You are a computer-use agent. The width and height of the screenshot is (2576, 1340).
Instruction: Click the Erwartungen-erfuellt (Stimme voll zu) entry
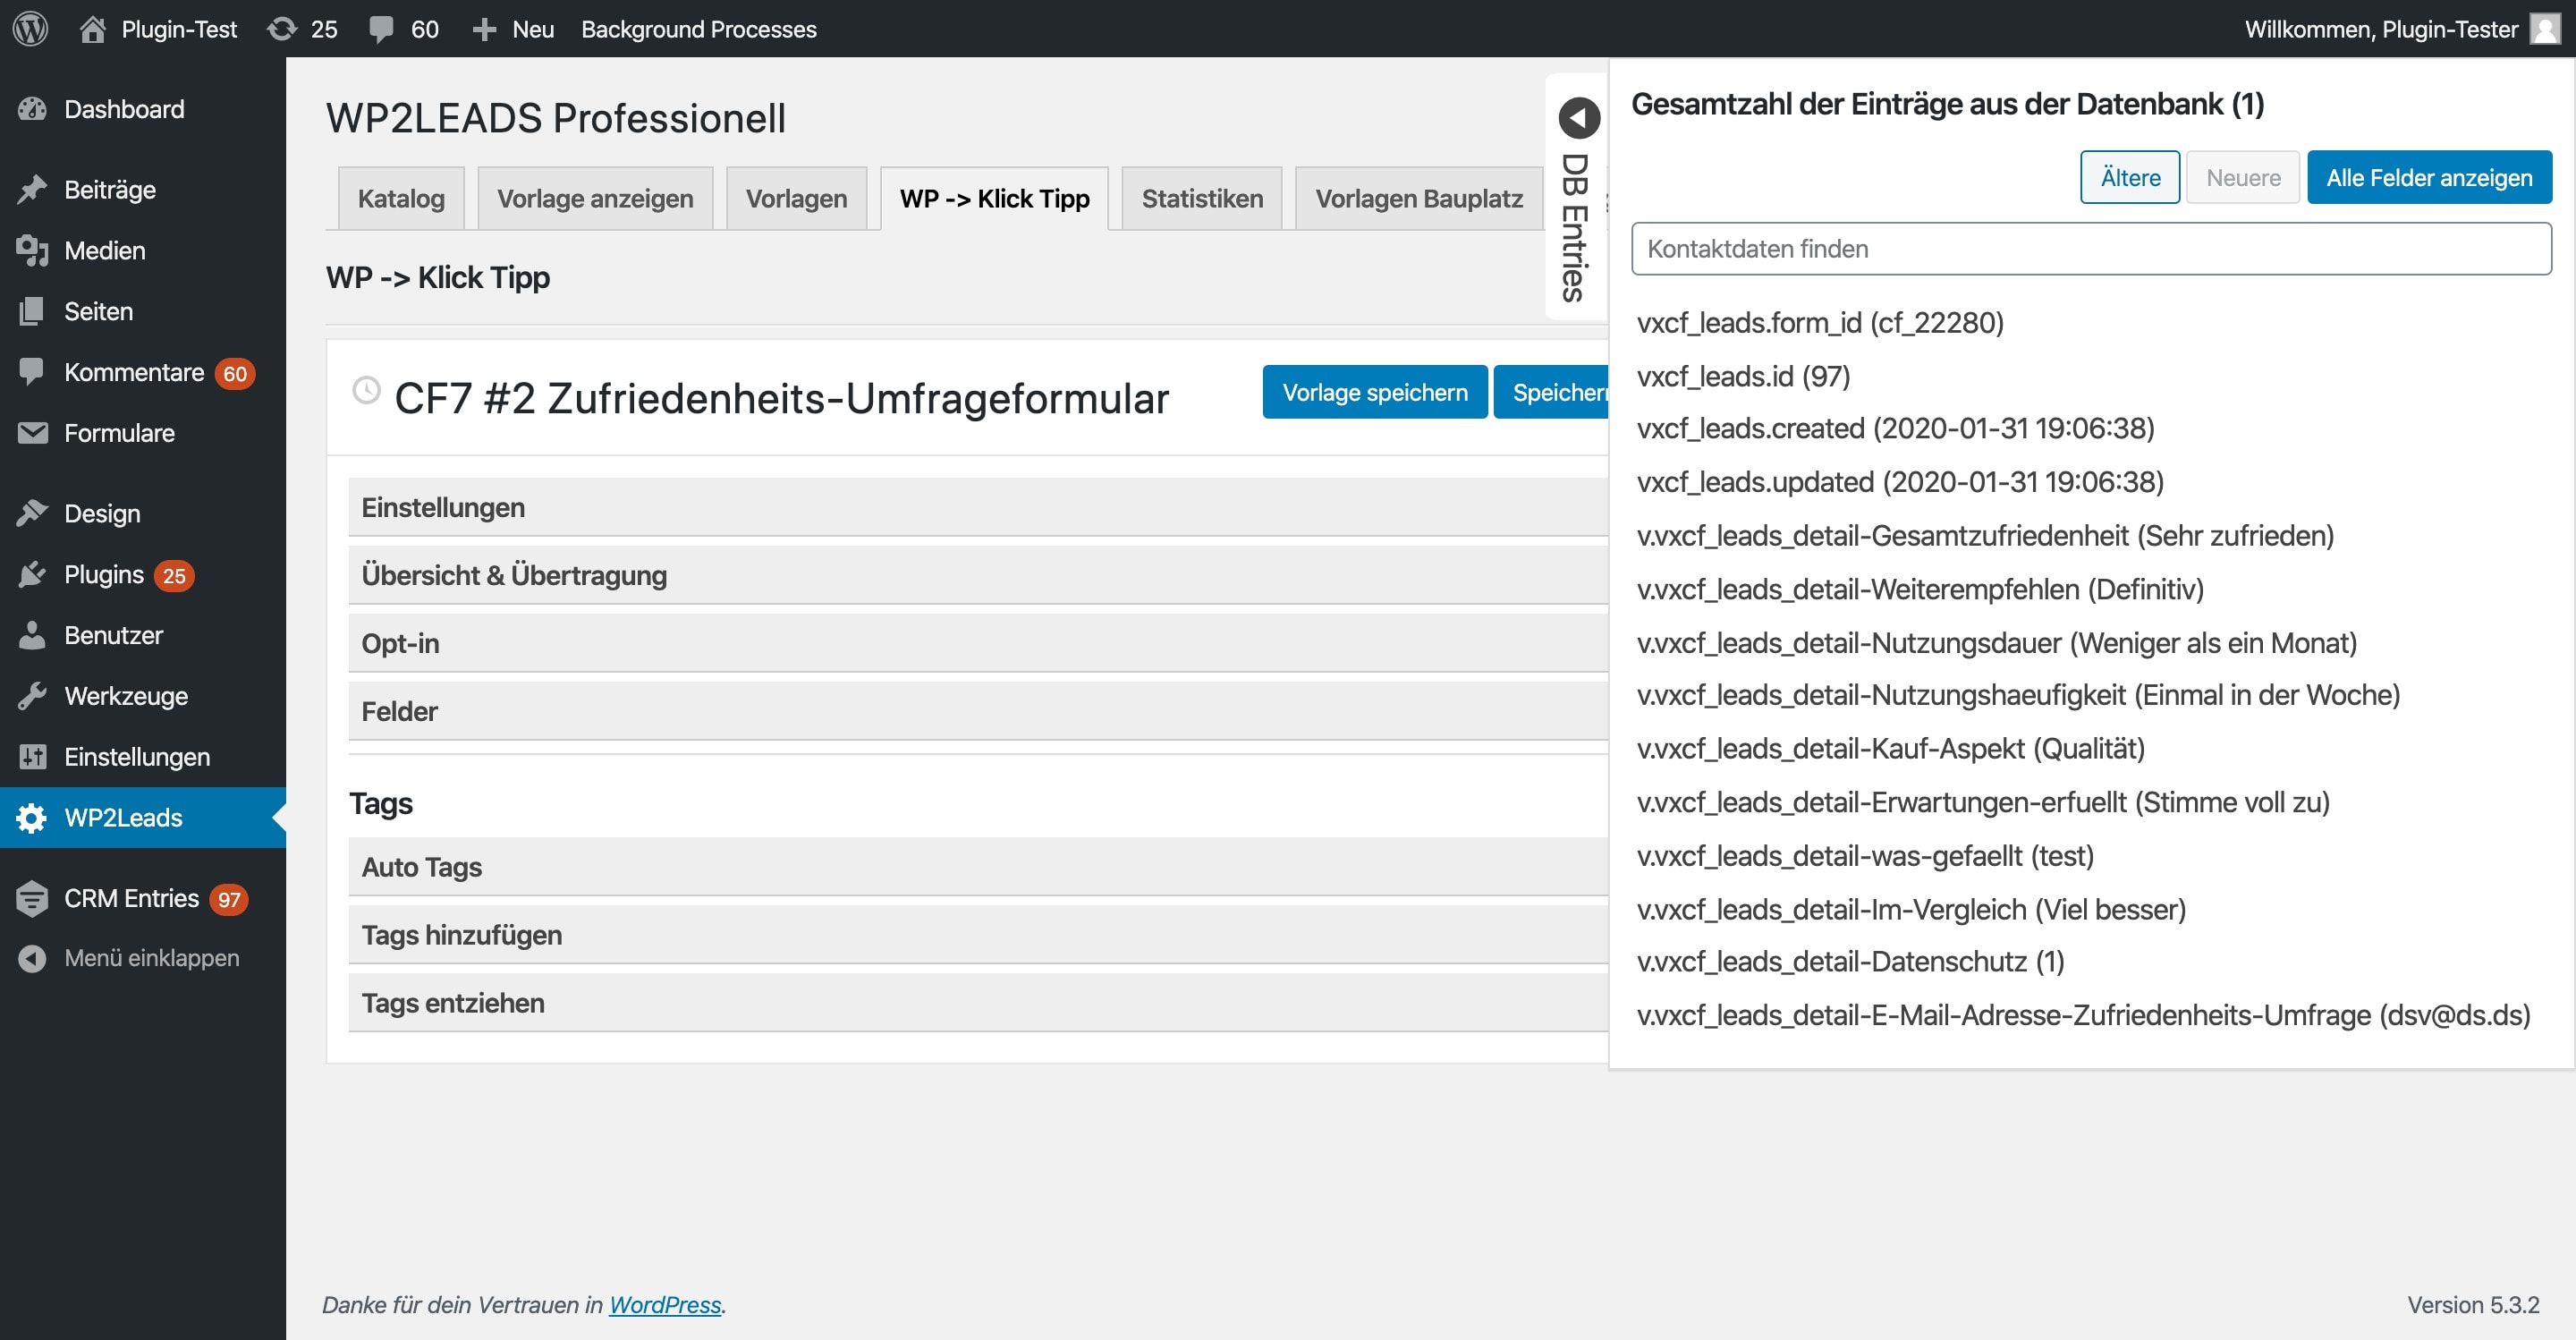pyautogui.click(x=1983, y=802)
